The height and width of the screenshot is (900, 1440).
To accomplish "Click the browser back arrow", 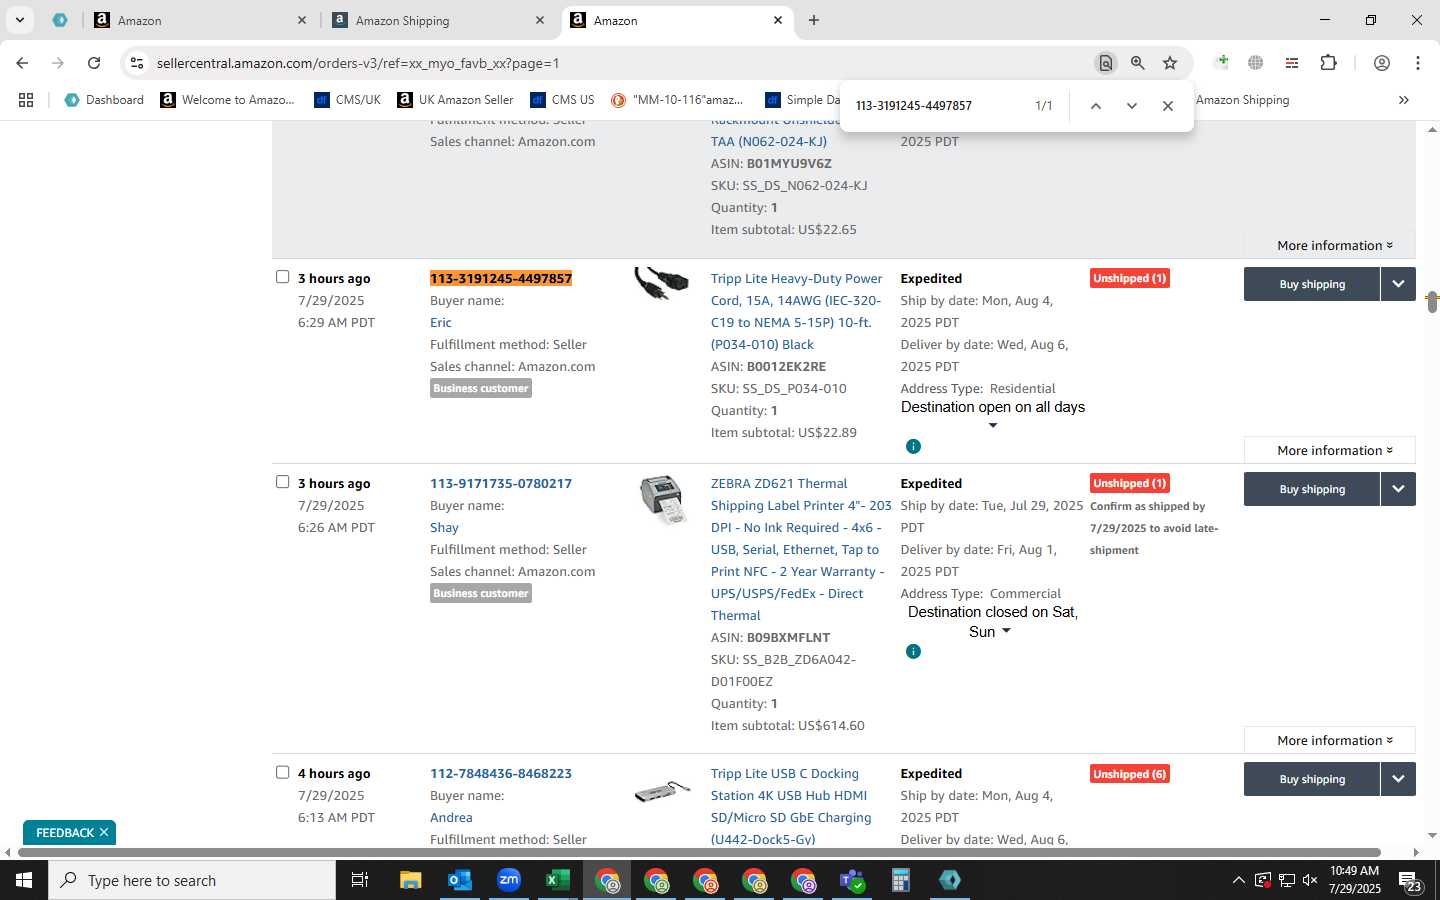I will pos(22,63).
